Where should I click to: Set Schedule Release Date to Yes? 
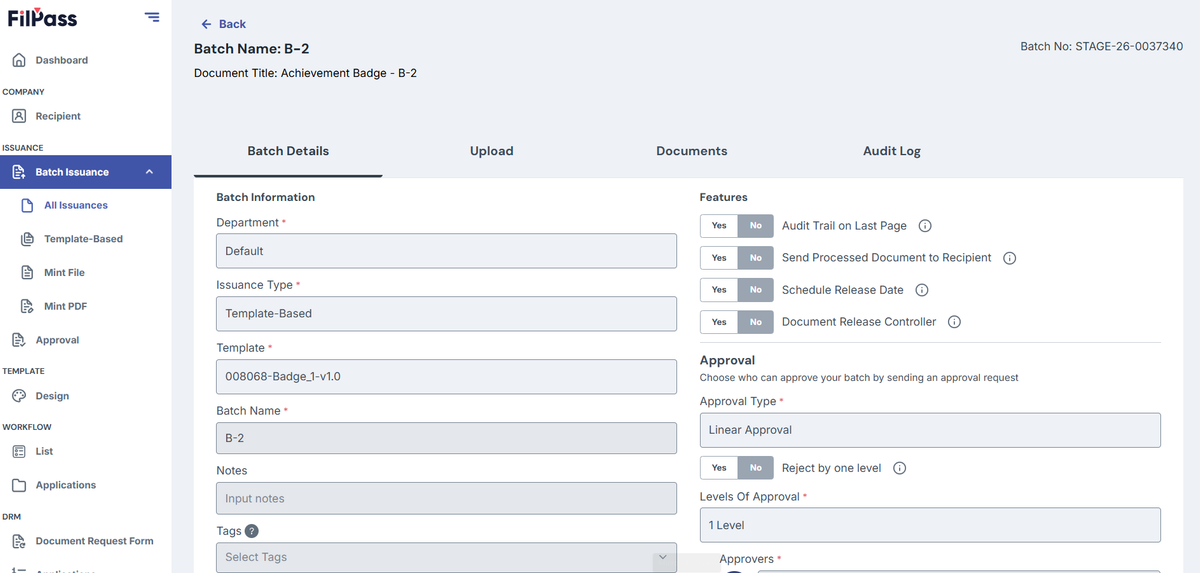point(719,290)
